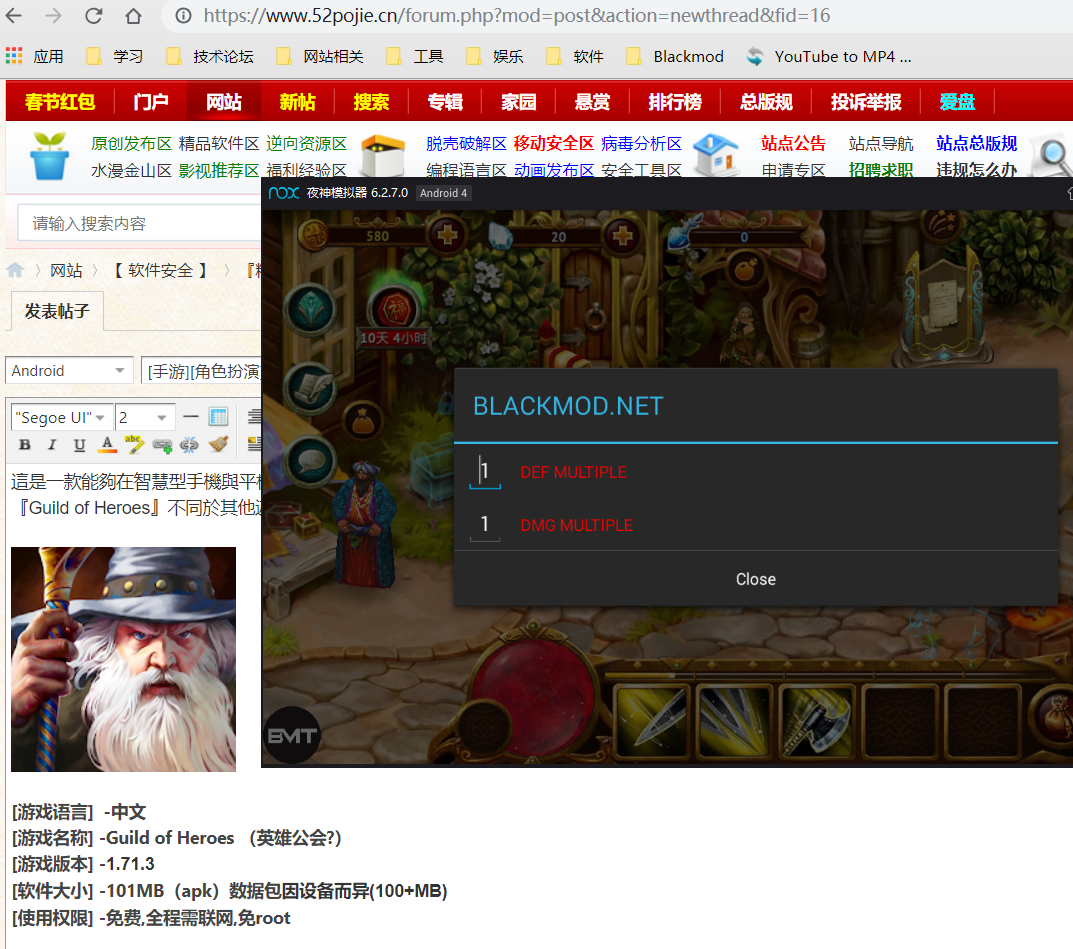Image resolution: width=1073 pixels, height=949 pixels.
Task: Open the Blackmod bookmark folder
Action: coord(675,56)
